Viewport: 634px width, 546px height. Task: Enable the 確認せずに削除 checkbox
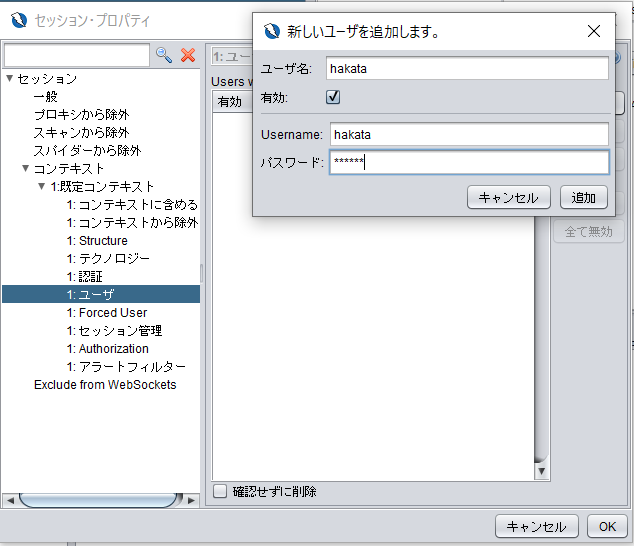click(220, 491)
